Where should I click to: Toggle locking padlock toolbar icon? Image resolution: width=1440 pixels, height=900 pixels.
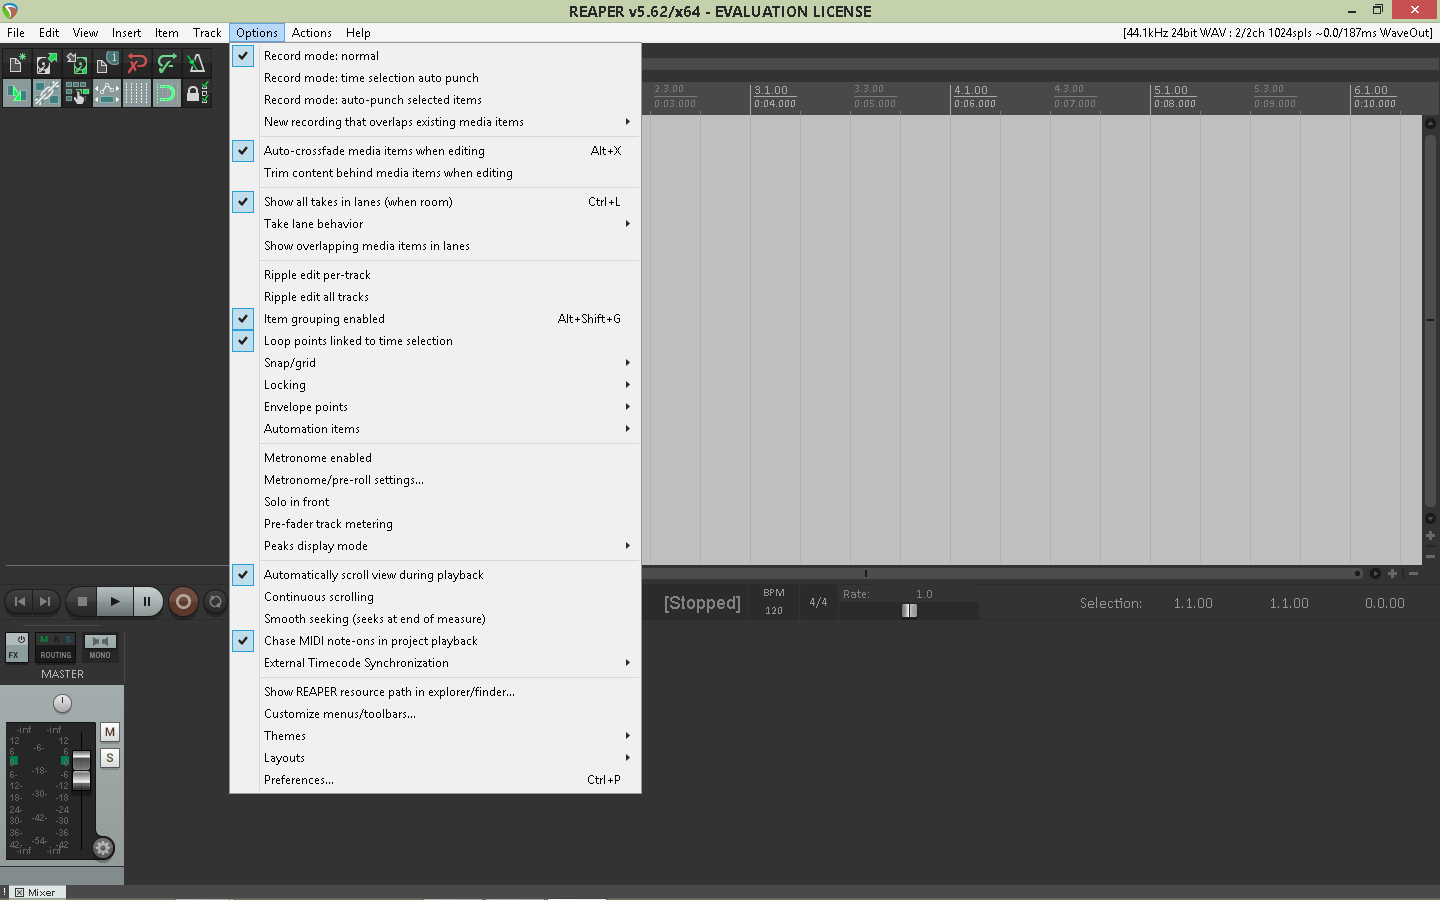(x=197, y=94)
